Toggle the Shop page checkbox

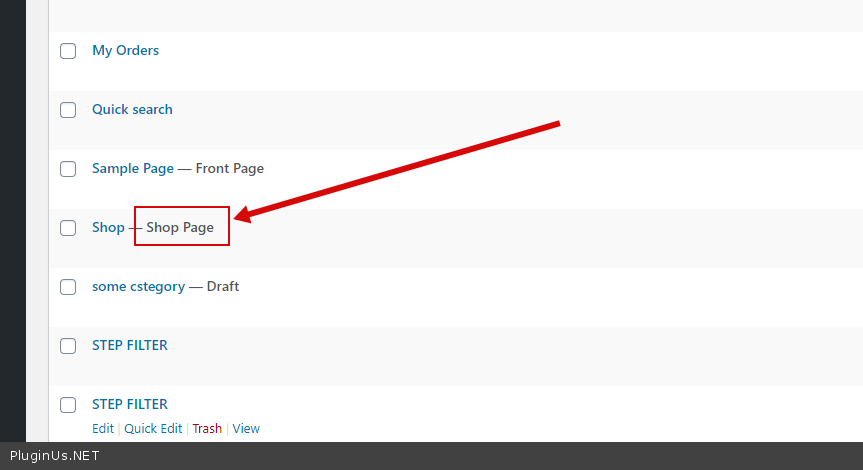(68, 228)
